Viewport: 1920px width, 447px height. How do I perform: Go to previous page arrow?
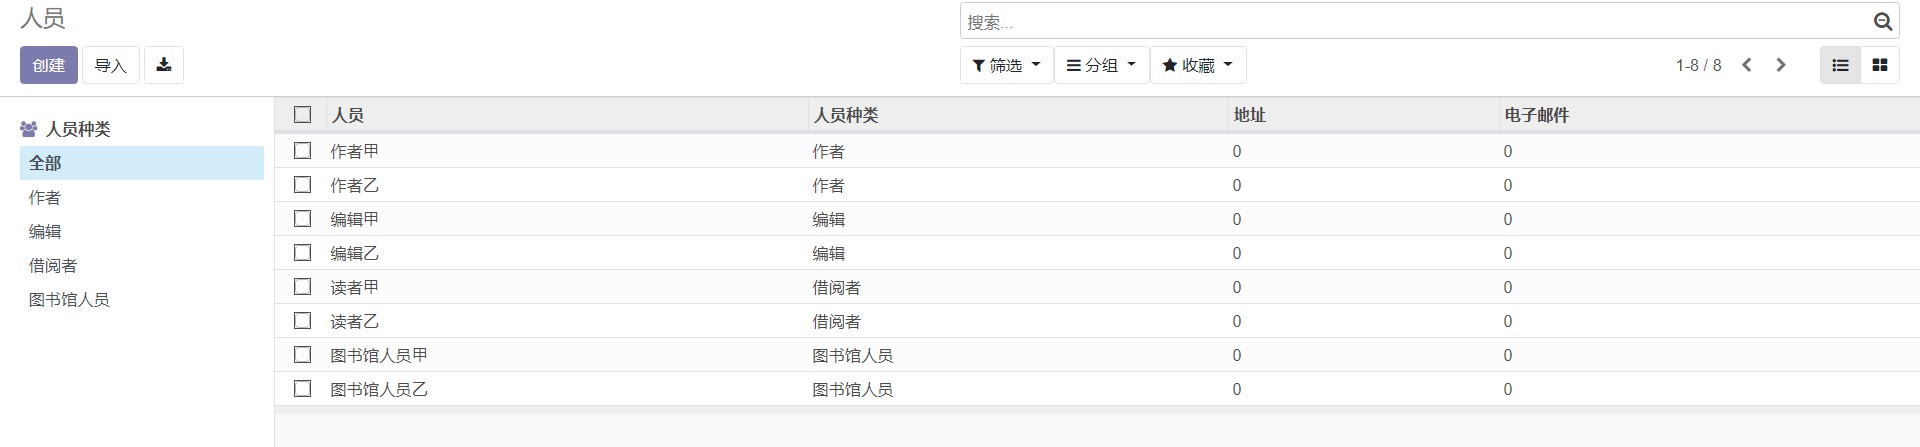[1747, 65]
